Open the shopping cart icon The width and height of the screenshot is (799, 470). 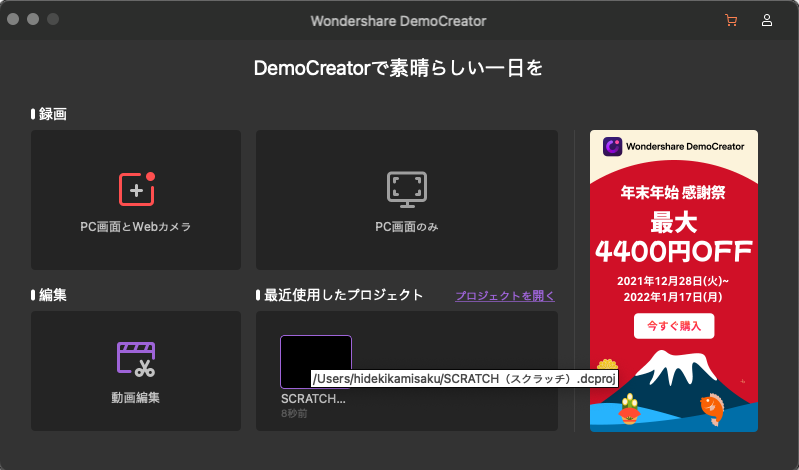click(x=731, y=20)
